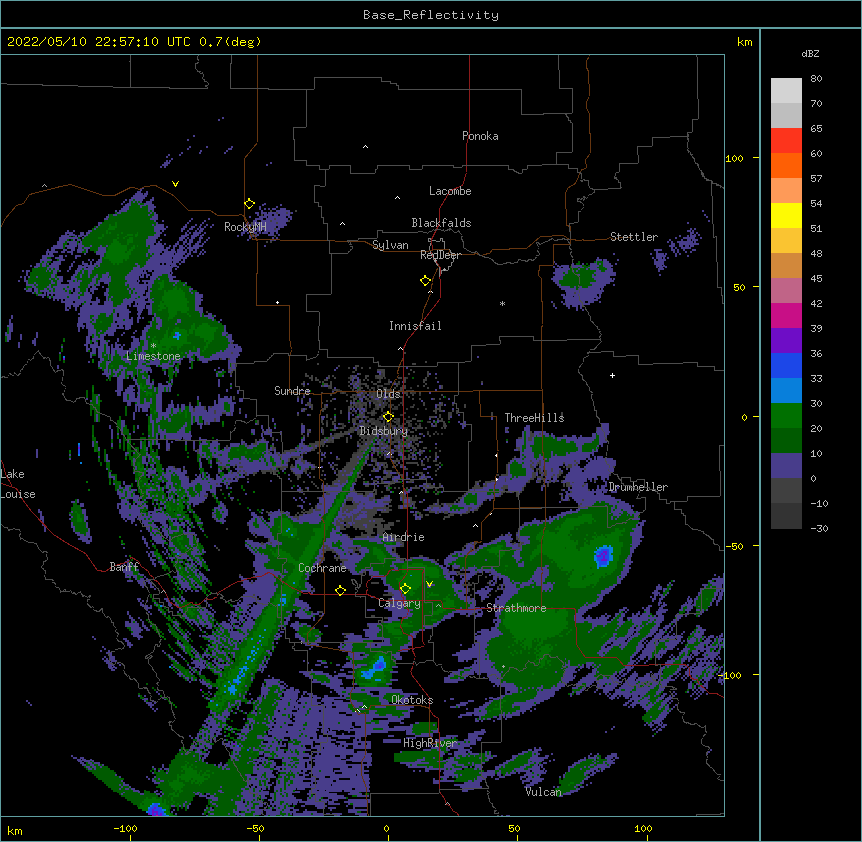Click the Base_Reflectivity title text
The image size is (862, 842).
click(430, 15)
